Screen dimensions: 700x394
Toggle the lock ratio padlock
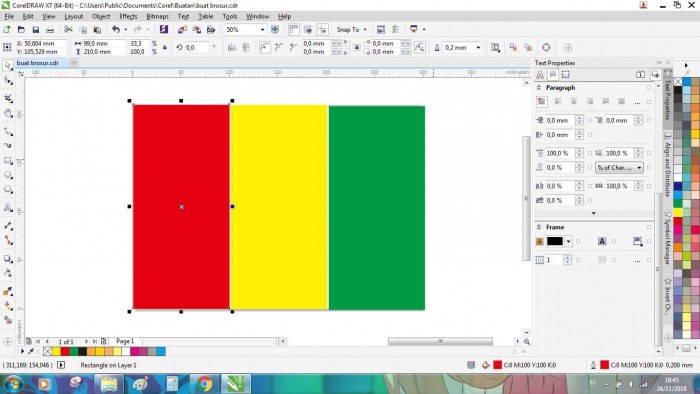pyautogui.click(x=165, y=47)
